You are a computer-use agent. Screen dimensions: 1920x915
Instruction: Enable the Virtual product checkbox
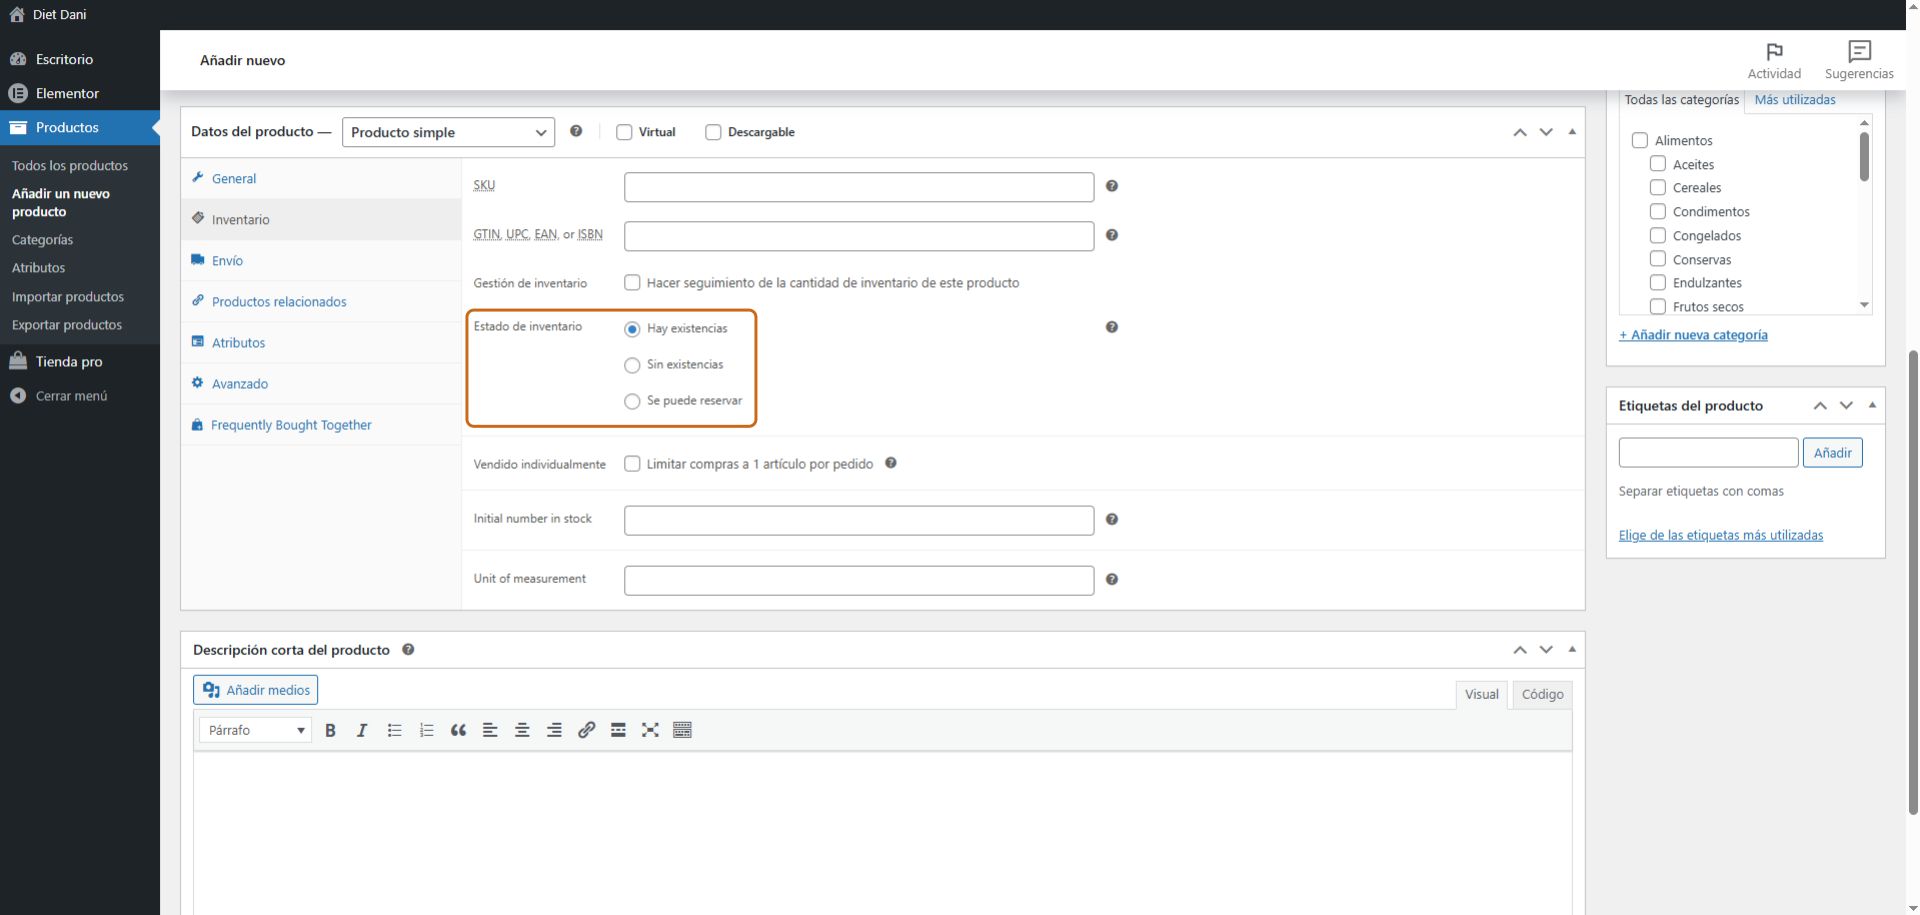(624, 132)
